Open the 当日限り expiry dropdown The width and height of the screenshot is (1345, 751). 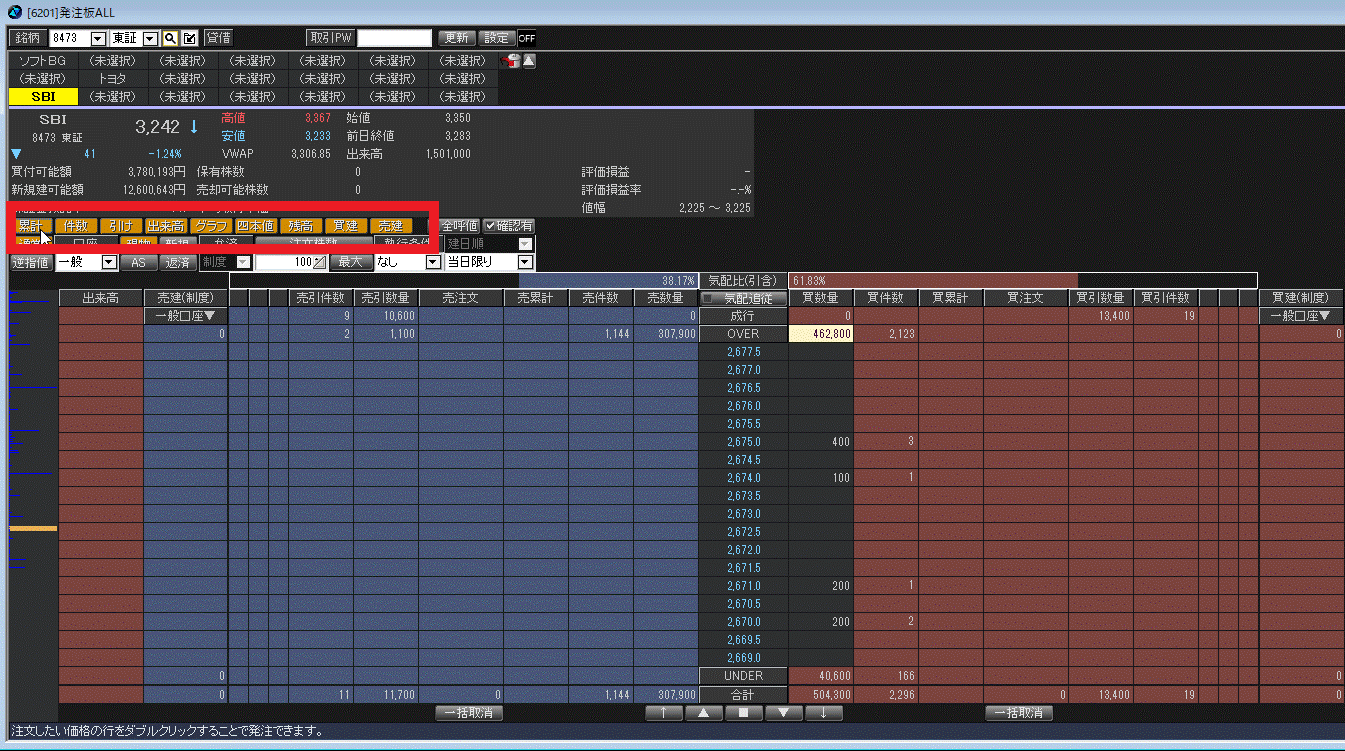click(526, 262)
